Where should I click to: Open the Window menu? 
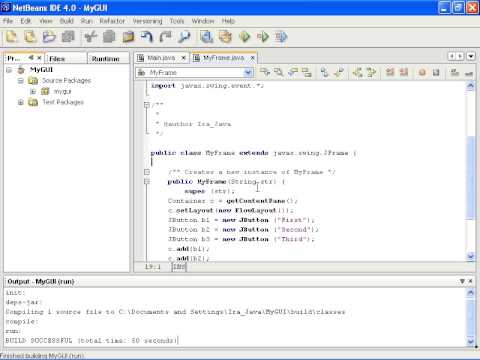[x=203, y=21]
